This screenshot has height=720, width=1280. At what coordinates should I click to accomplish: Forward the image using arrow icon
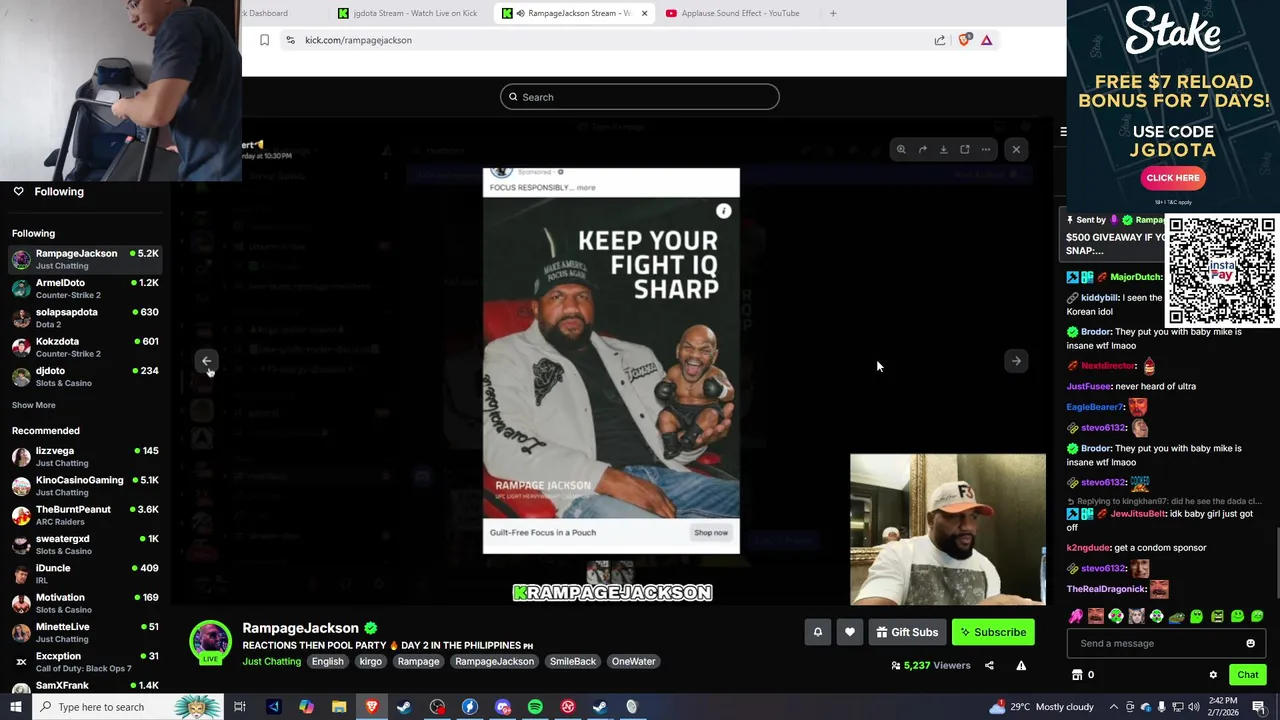[x=922, y=150]
